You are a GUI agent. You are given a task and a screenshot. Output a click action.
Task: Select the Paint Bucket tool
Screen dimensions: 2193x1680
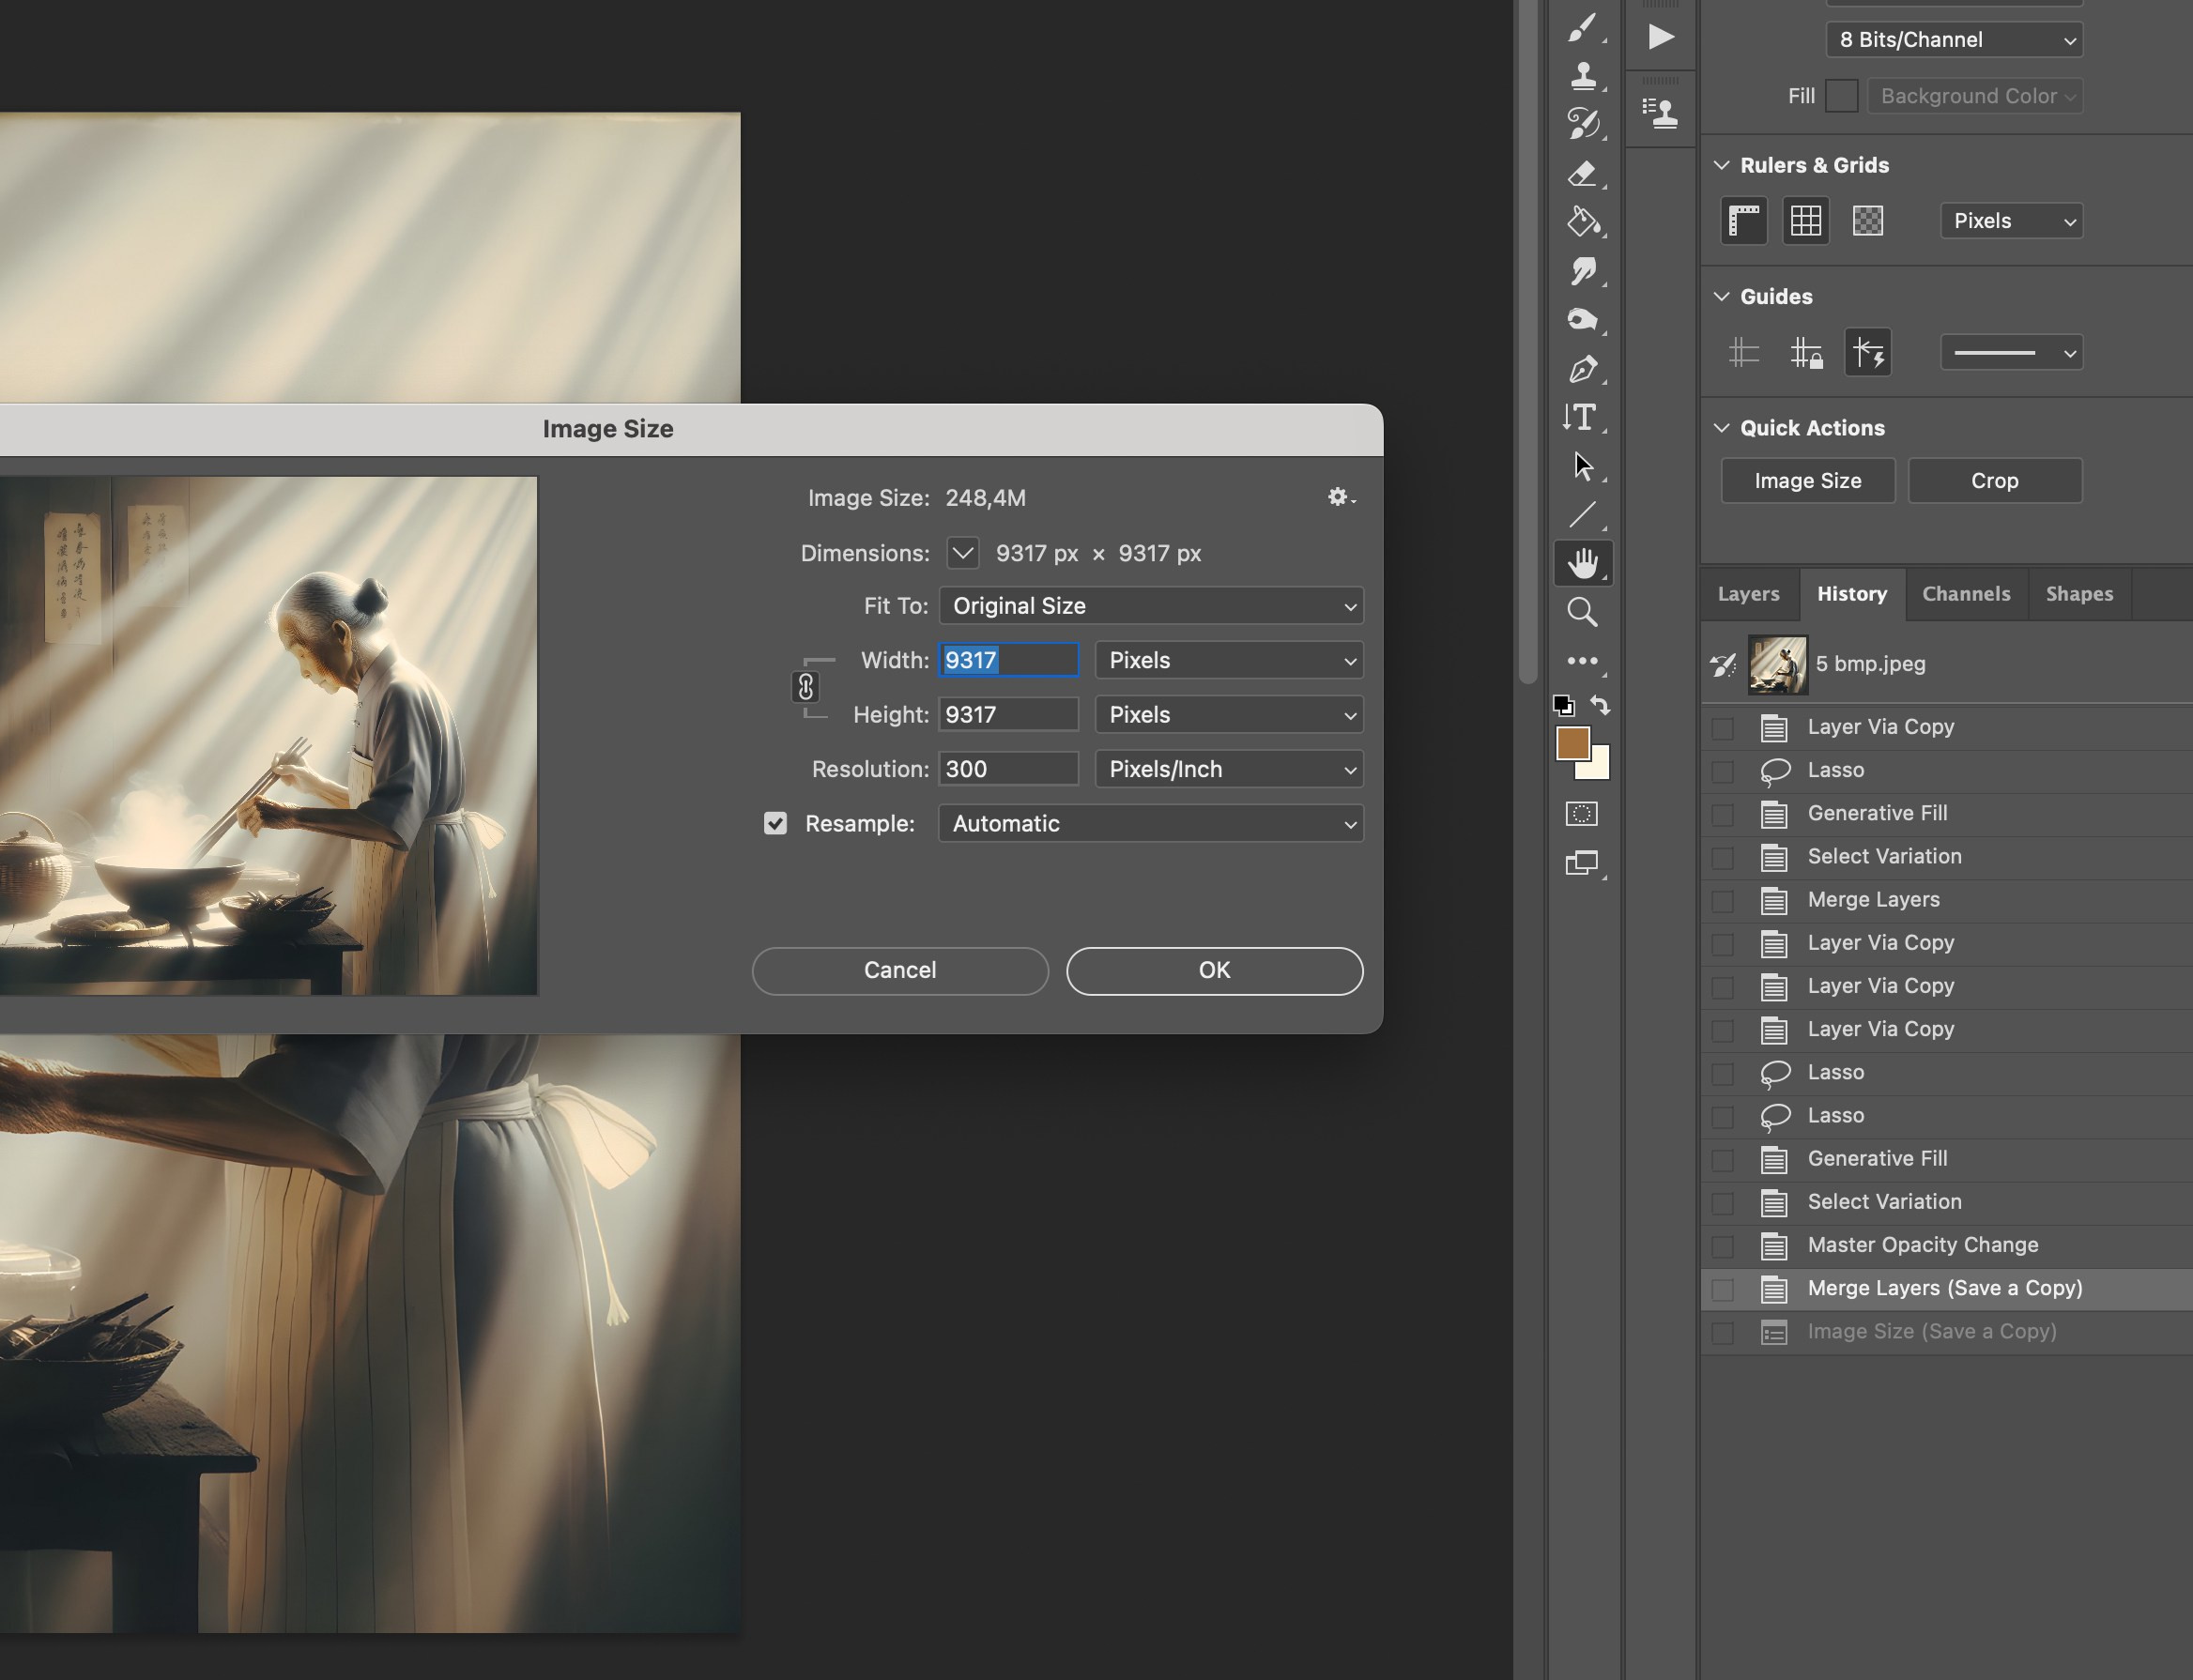pyautogui.click(x=1583, y=222)
